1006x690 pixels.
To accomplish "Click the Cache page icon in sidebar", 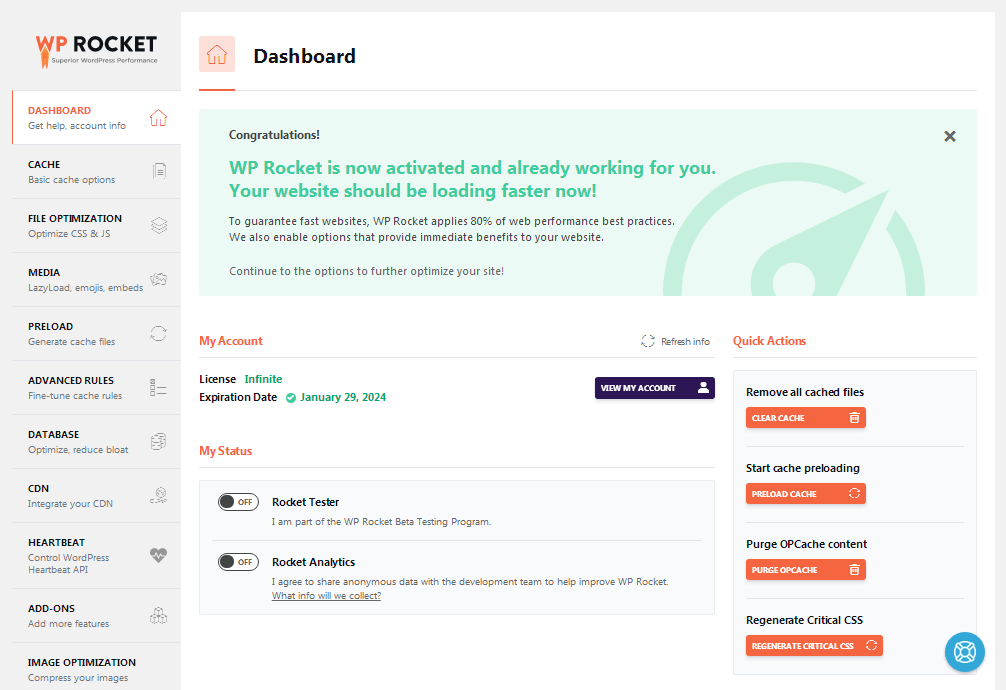I will 159,172.
